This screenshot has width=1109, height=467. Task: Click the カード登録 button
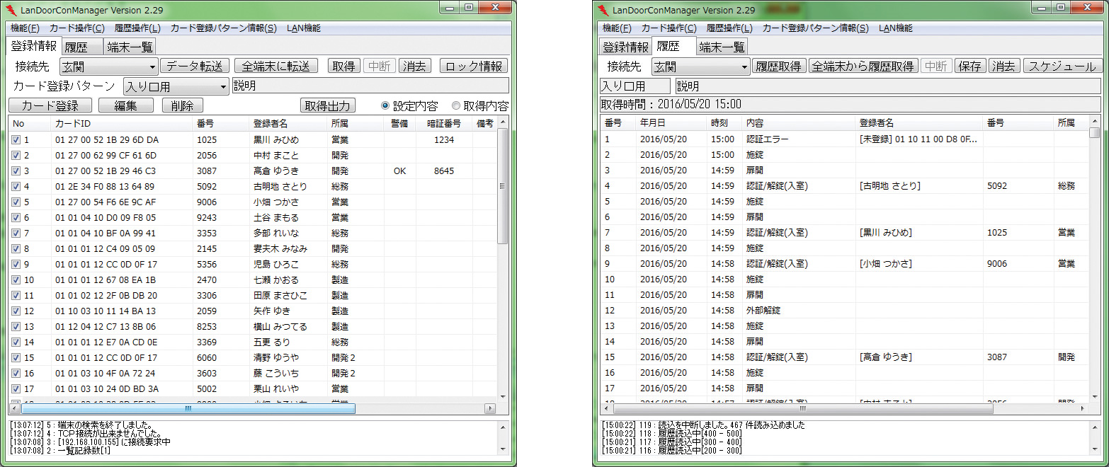(50, 106)
